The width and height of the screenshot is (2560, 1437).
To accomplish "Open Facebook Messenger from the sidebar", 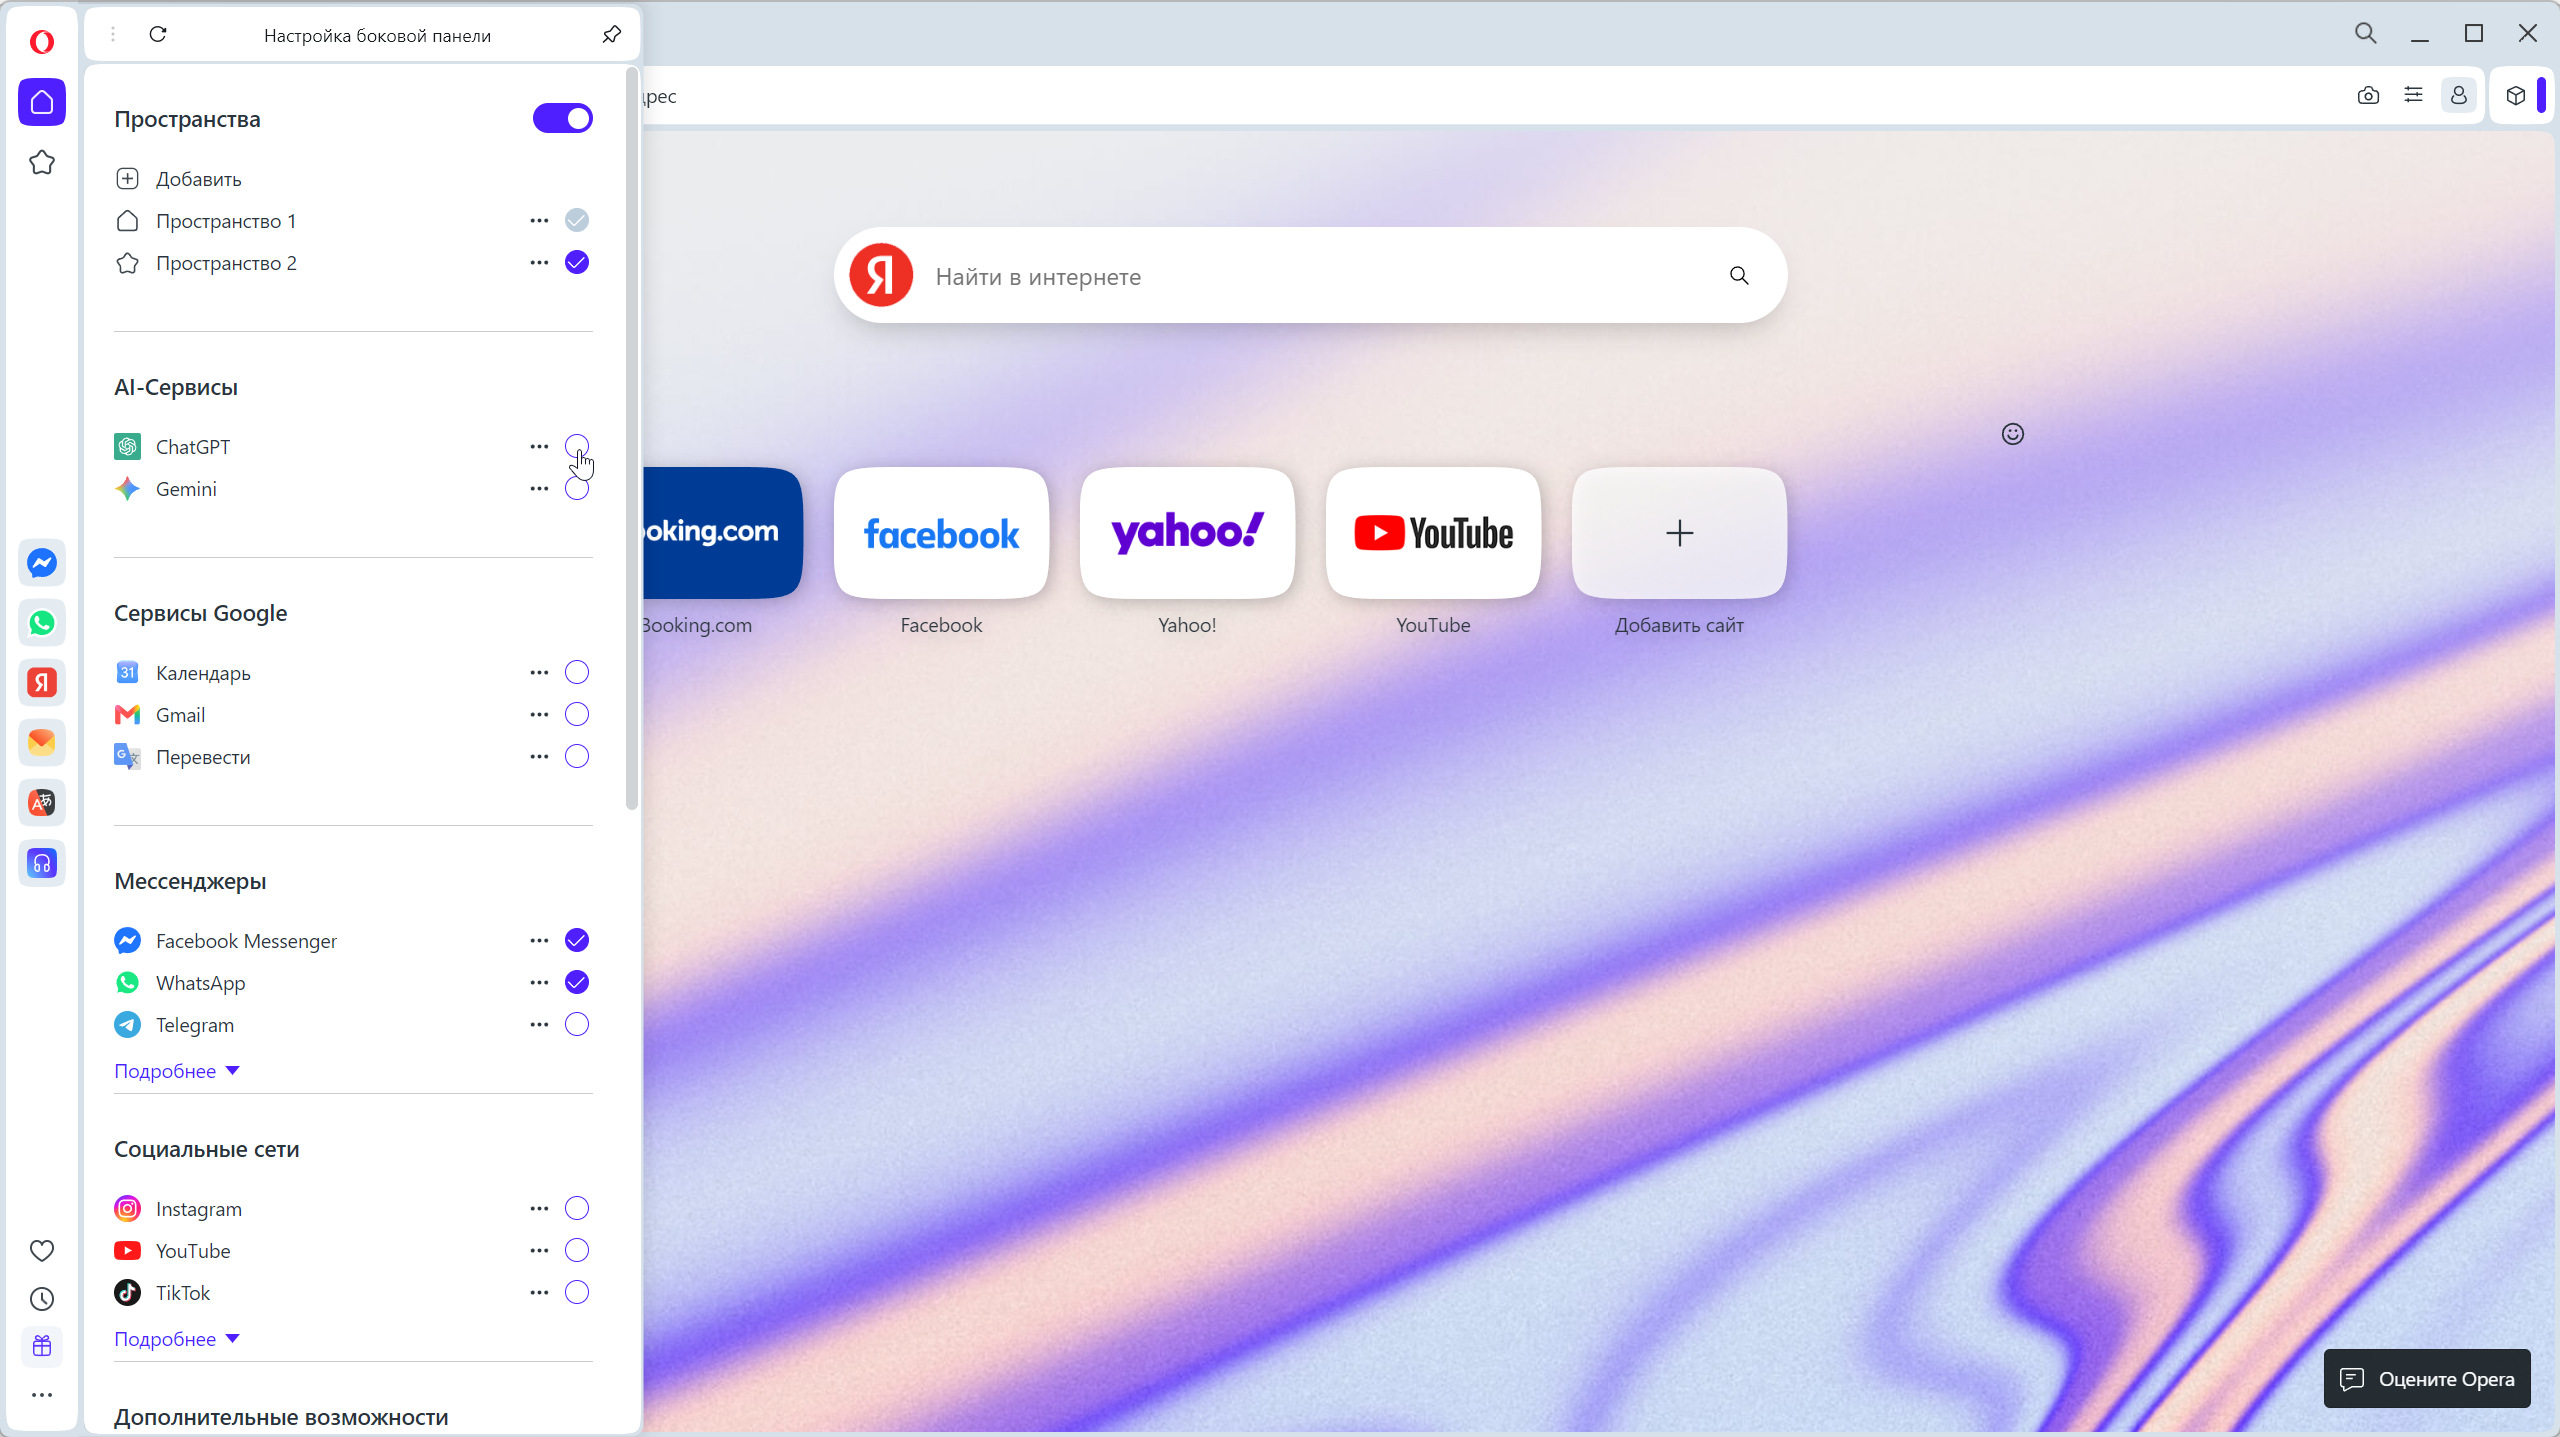I will [x=42, y=563].
